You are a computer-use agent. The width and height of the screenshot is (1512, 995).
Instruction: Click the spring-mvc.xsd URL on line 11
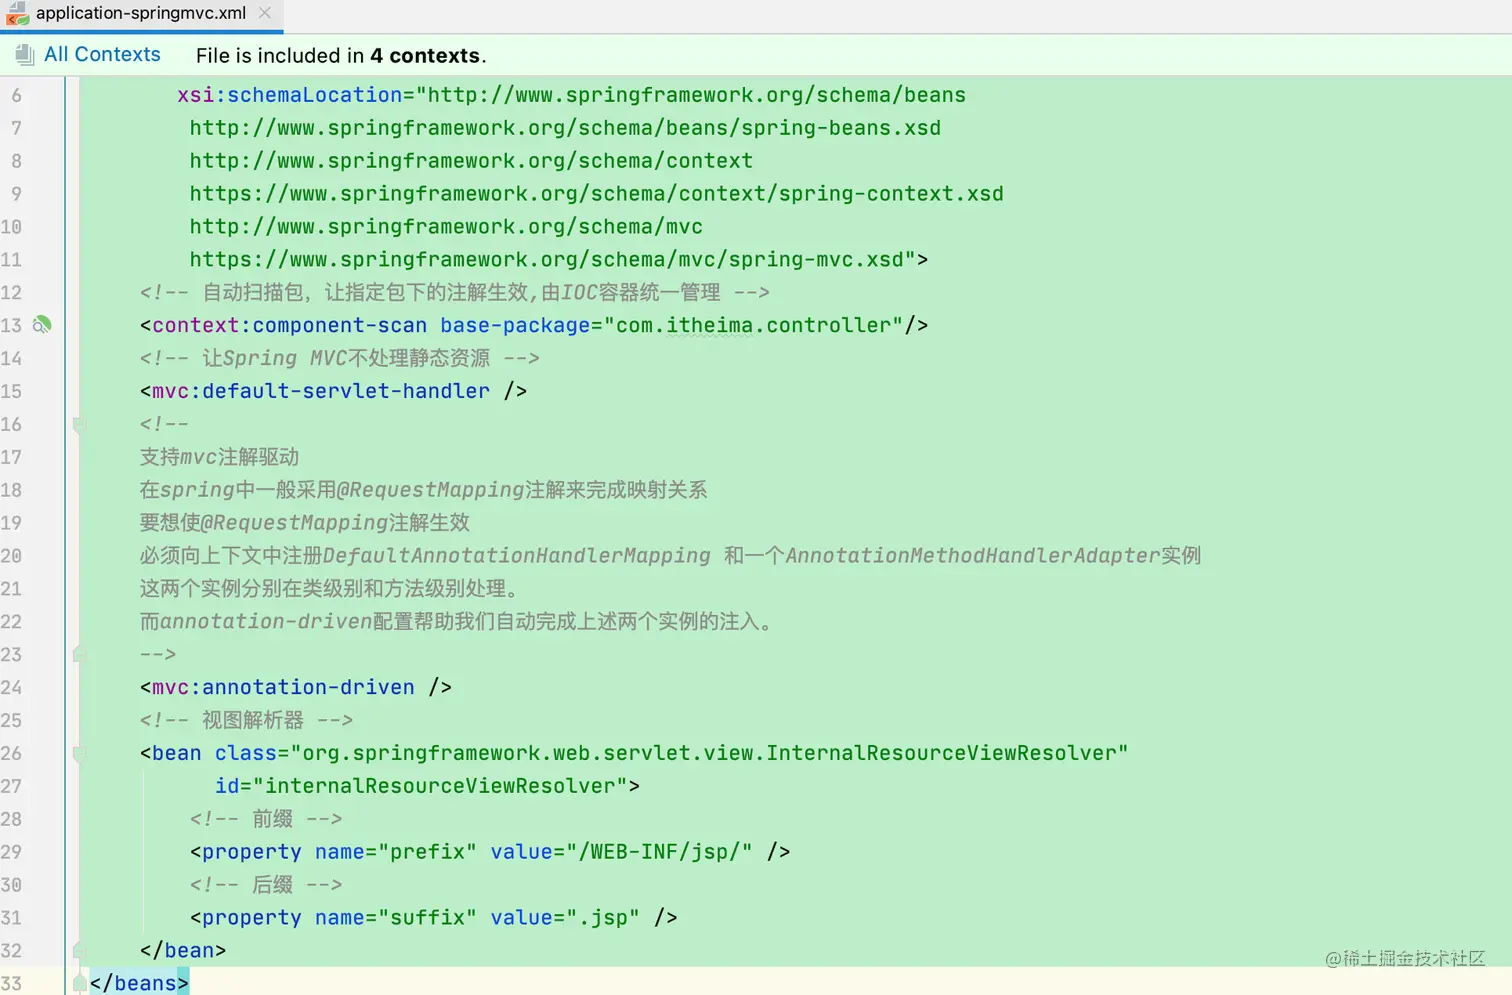tap(546, 260)
